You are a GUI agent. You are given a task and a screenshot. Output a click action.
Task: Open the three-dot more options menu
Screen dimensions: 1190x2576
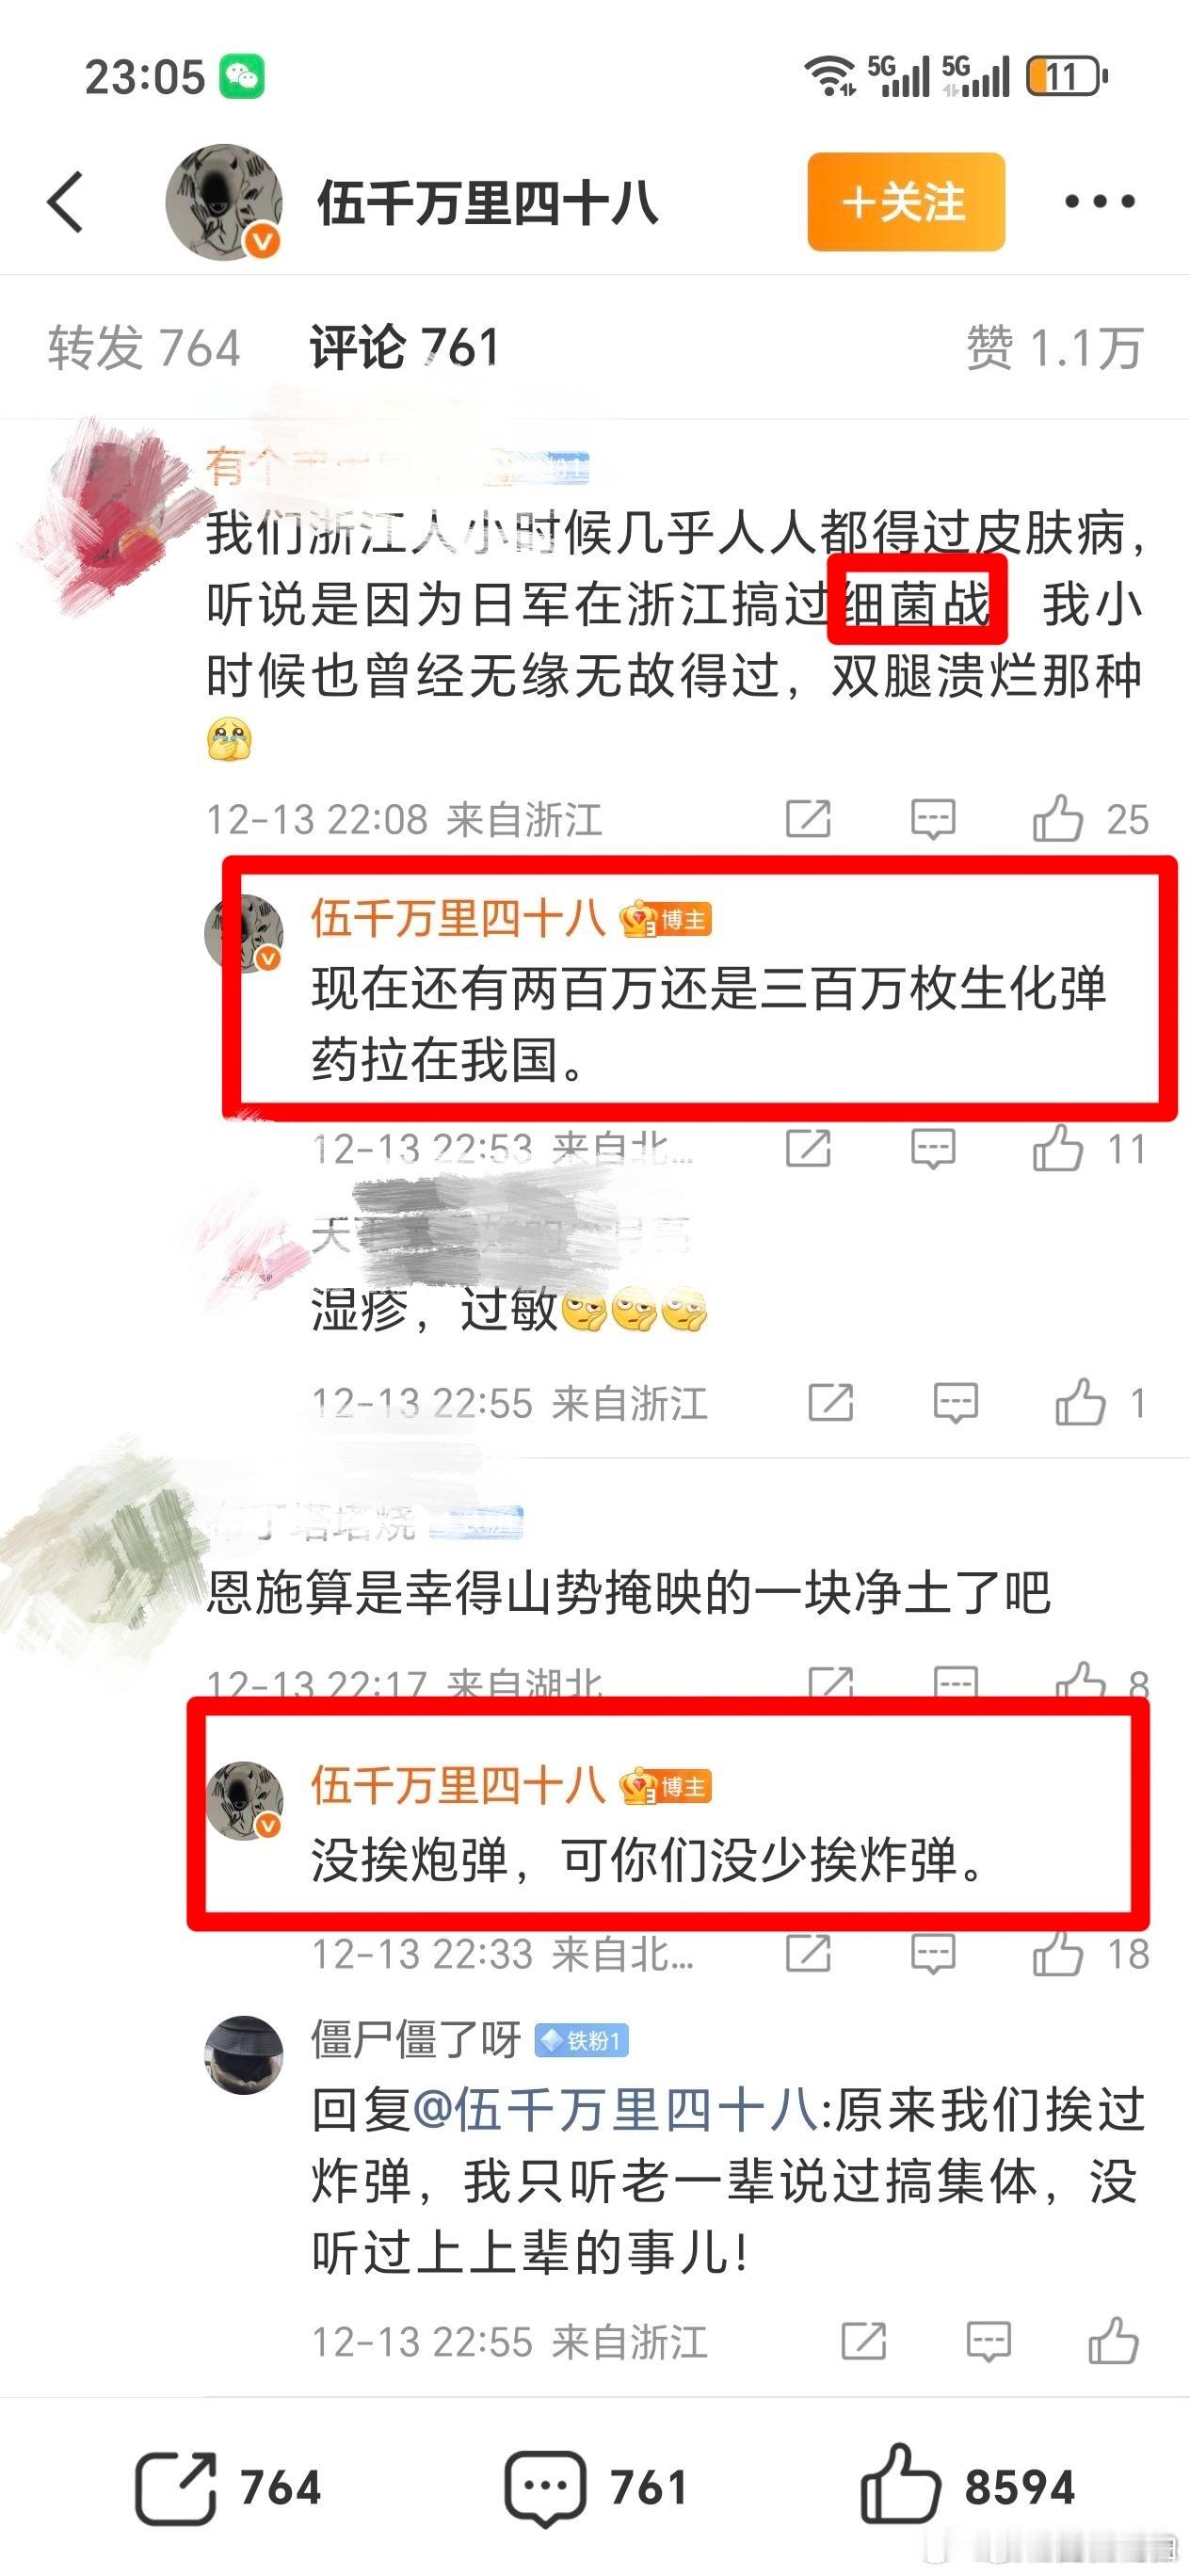click(x=1099, y=202)
